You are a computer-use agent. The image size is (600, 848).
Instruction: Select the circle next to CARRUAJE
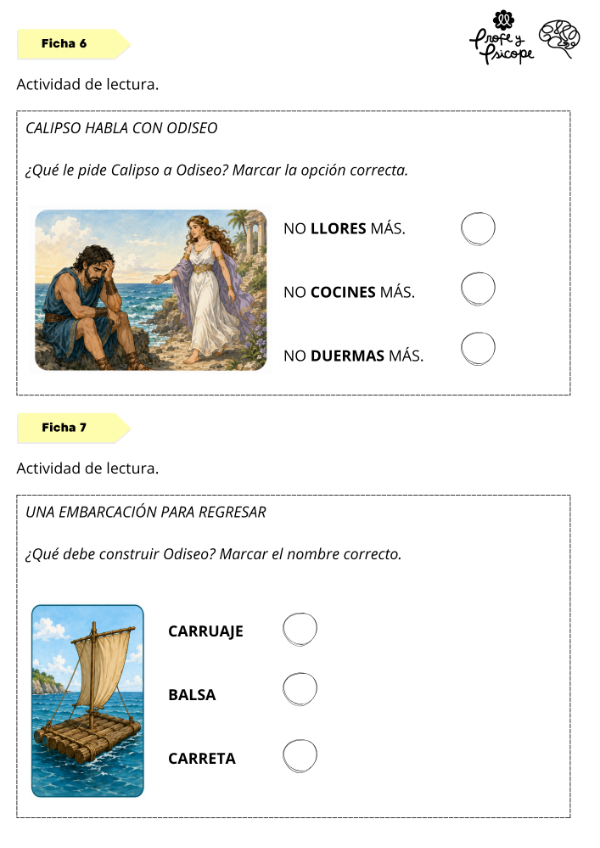[x=300, y=630]
